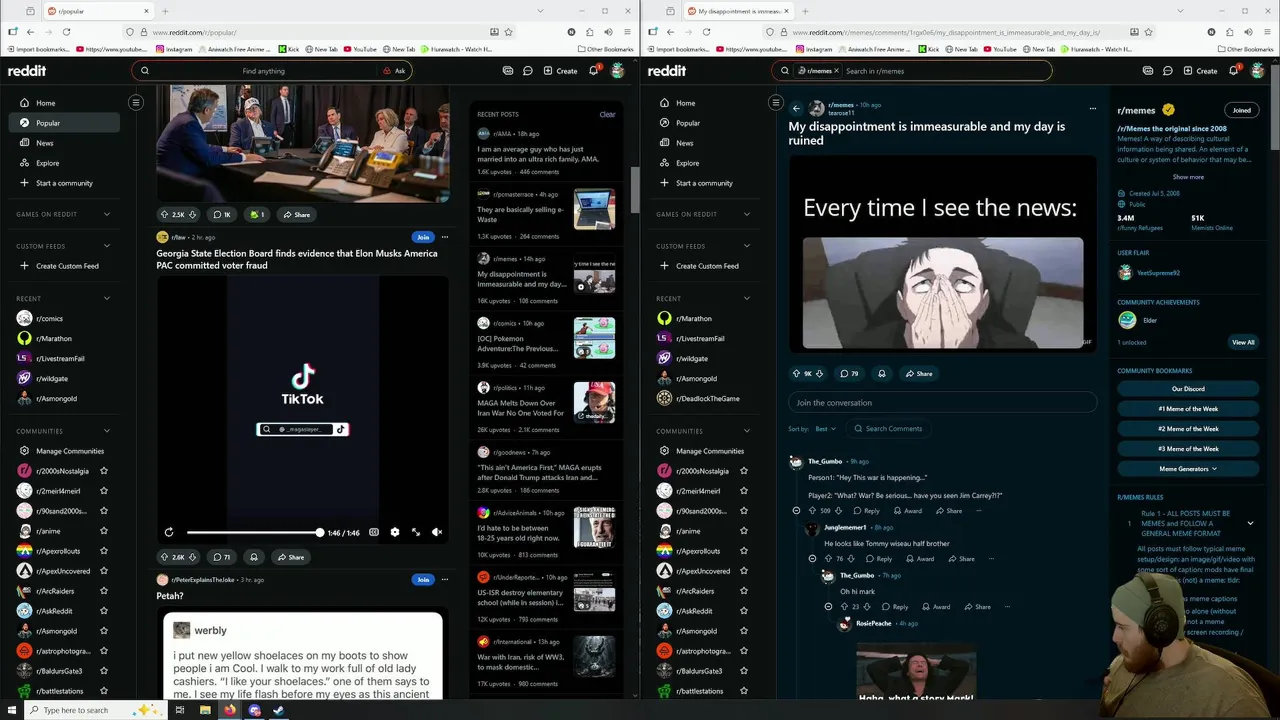Collapse Recent section in left window
Viewport: 1280px width, 720px height.
[107, 298]
